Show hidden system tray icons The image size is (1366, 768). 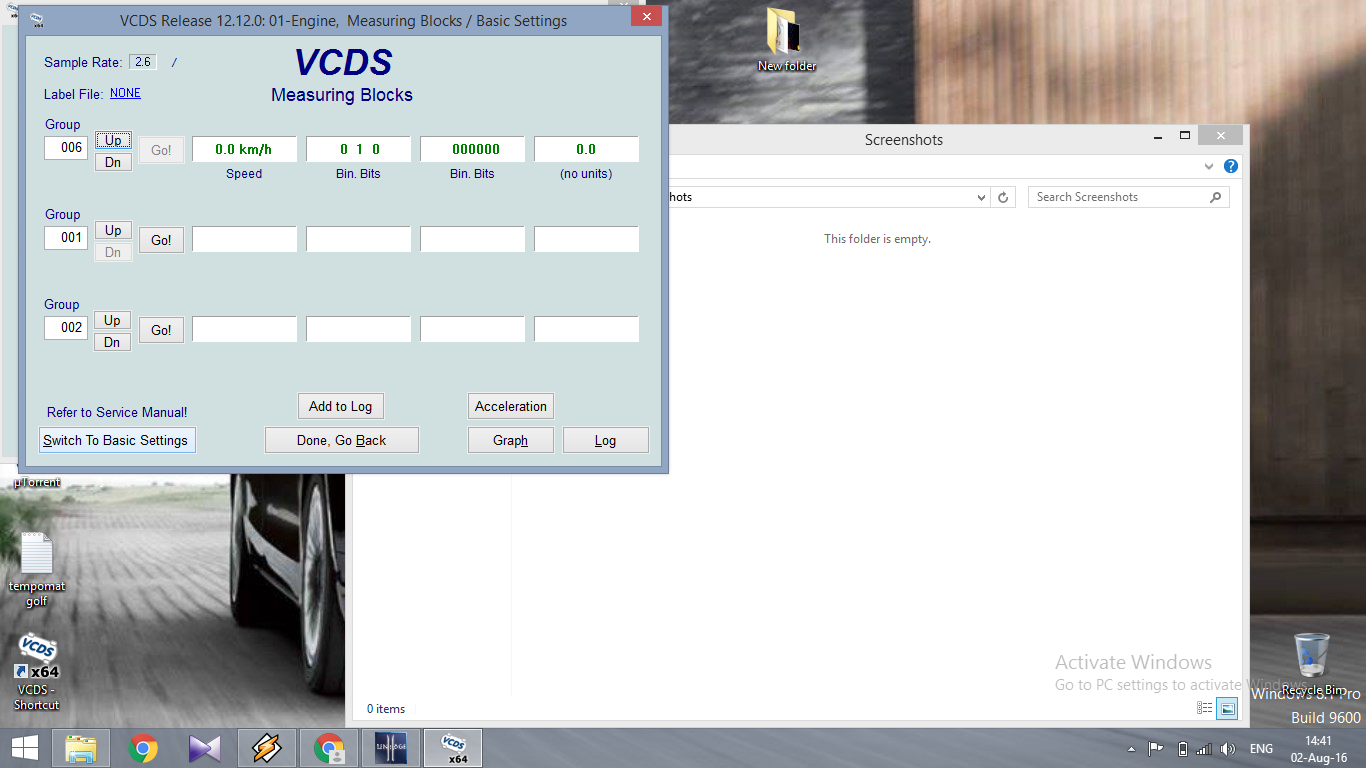click(1131, 749)
